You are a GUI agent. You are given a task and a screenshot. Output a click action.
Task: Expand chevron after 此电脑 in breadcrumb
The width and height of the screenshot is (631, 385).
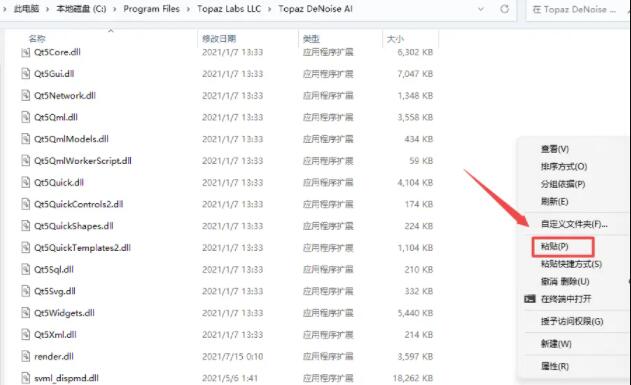47,9
